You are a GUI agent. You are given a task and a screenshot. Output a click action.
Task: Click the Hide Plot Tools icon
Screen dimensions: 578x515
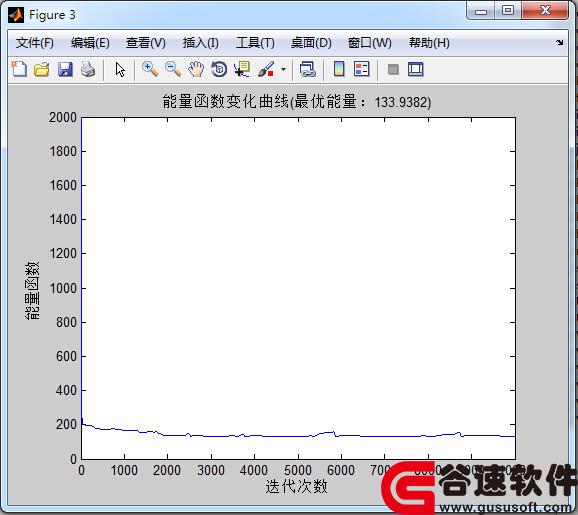tap(393, 69)
